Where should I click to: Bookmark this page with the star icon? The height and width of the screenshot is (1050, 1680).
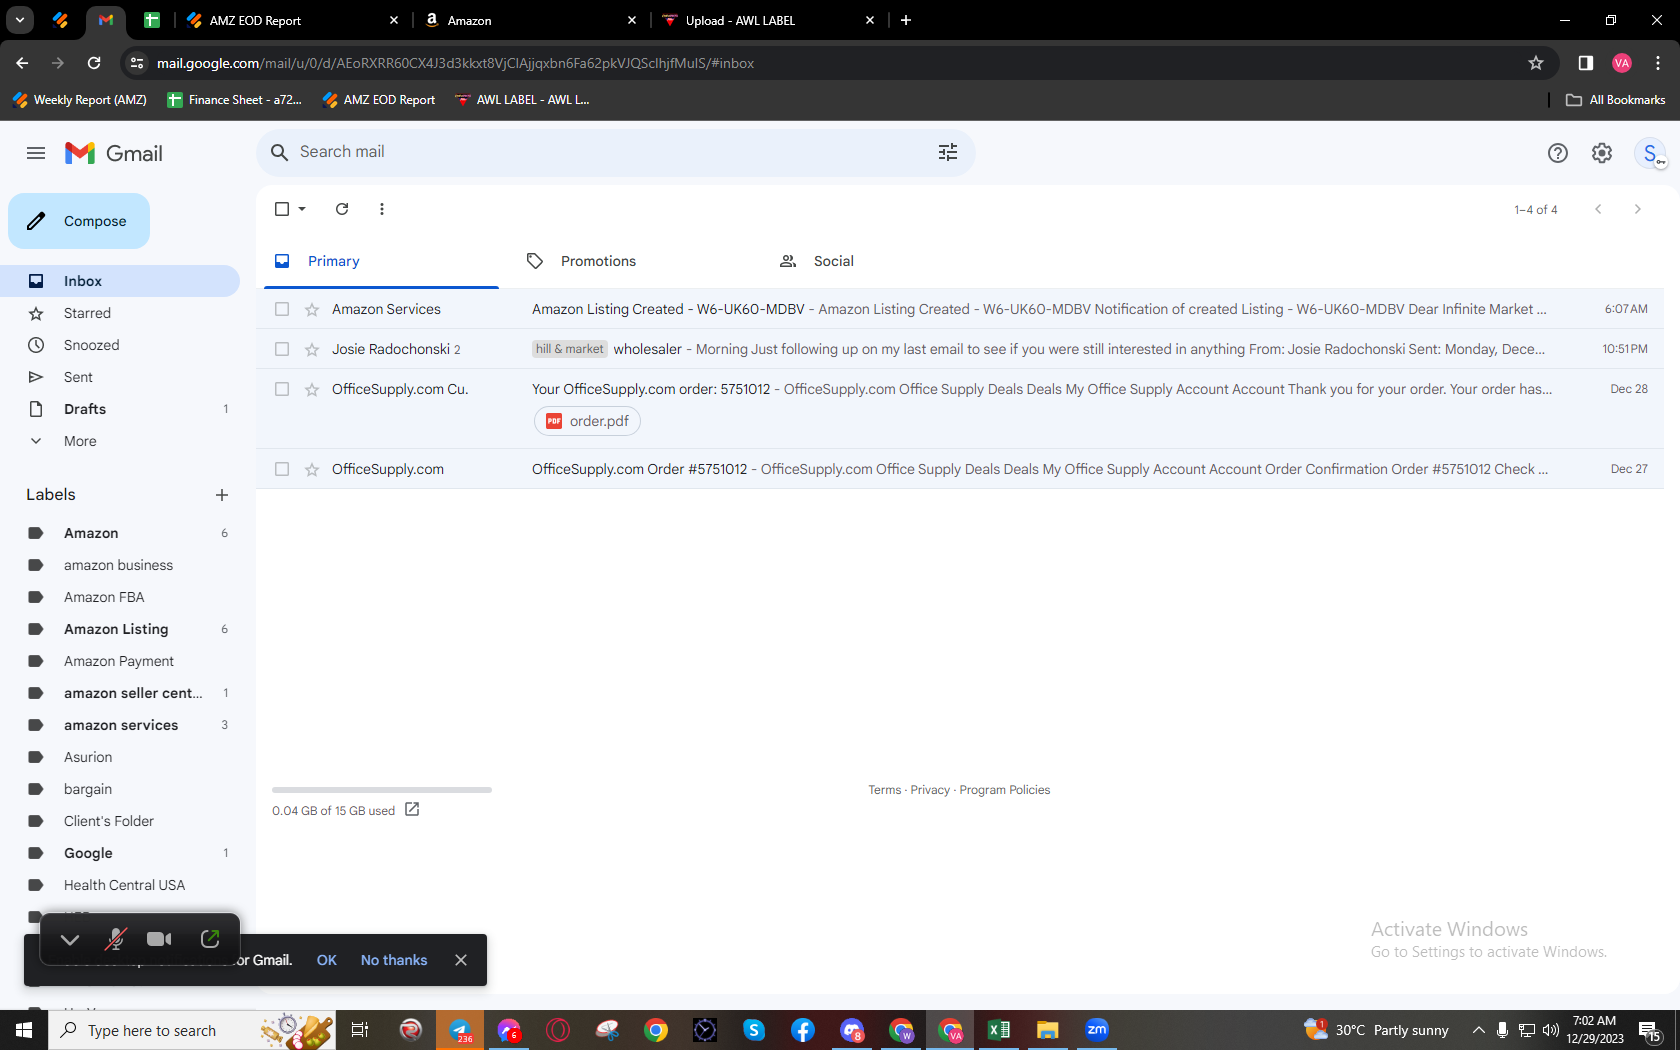click(1536, 63)
